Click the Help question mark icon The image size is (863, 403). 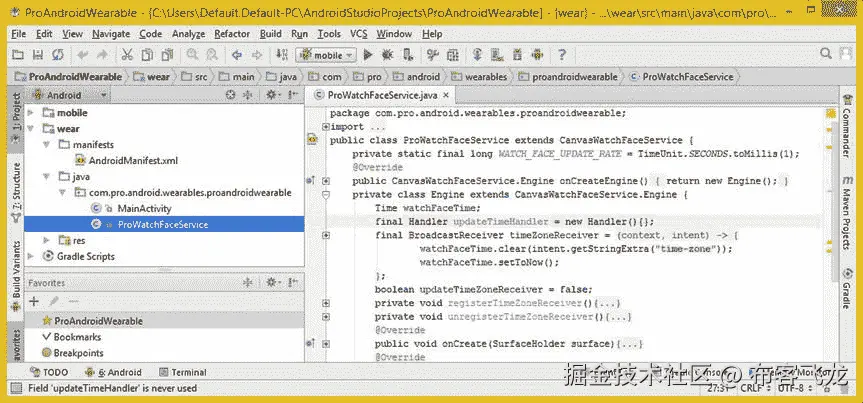coord(561,55)
